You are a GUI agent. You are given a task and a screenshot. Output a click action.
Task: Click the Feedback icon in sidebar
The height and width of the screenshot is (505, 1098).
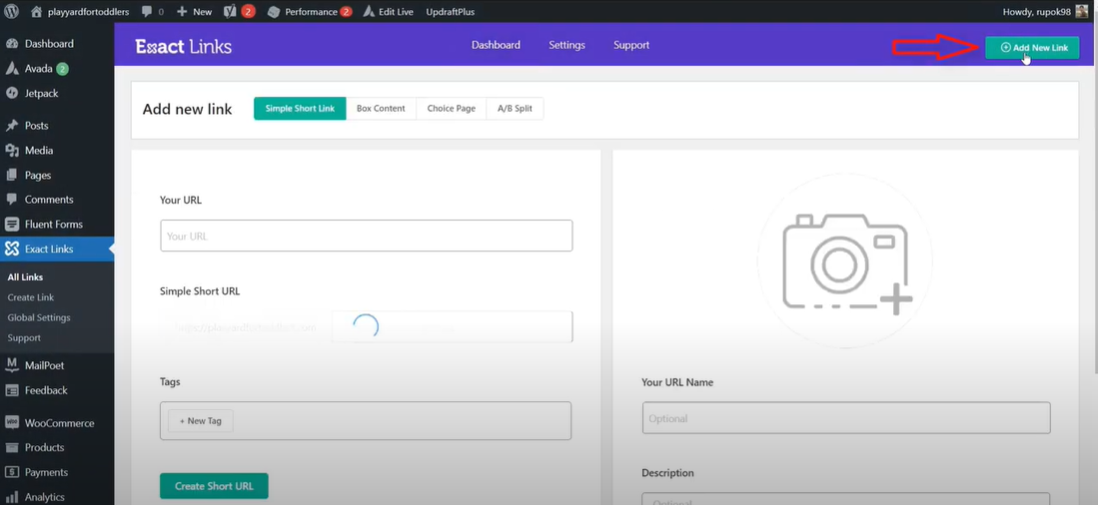click(12, 390)
